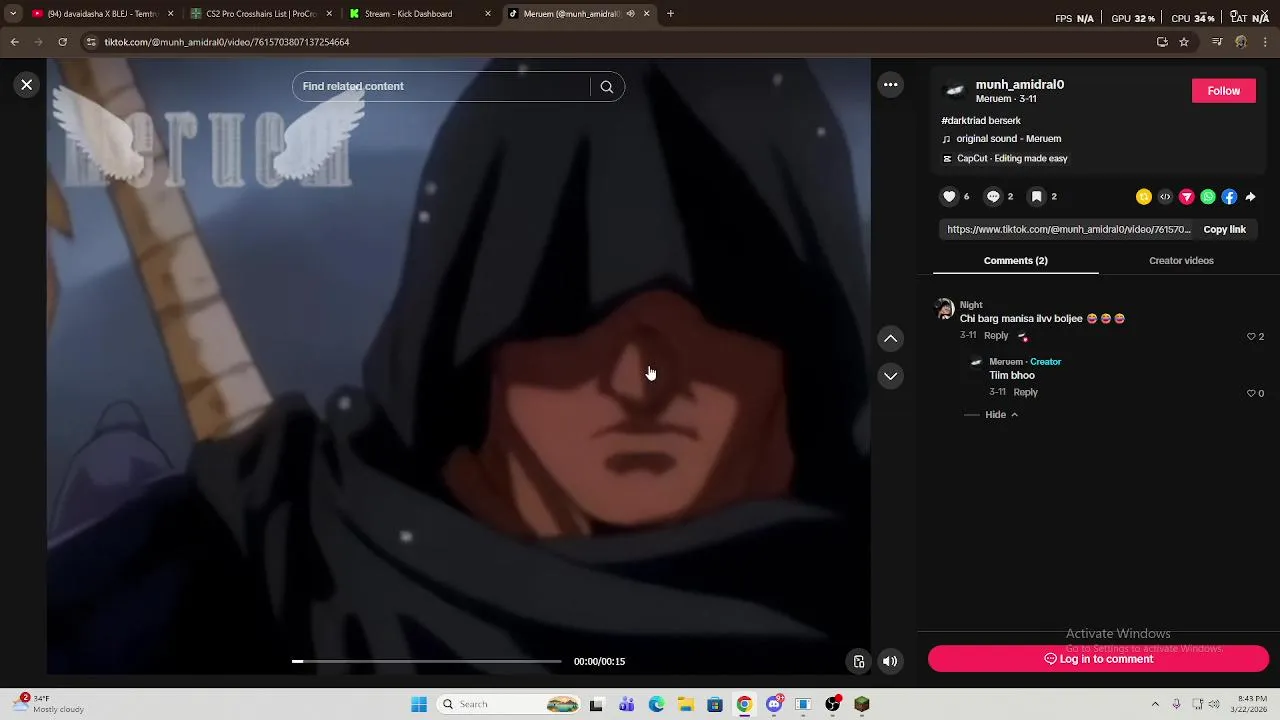Switch to CS2 Pro Crosshairs List tab
The height and width of the screenshot is (720, 1280).
260,14
